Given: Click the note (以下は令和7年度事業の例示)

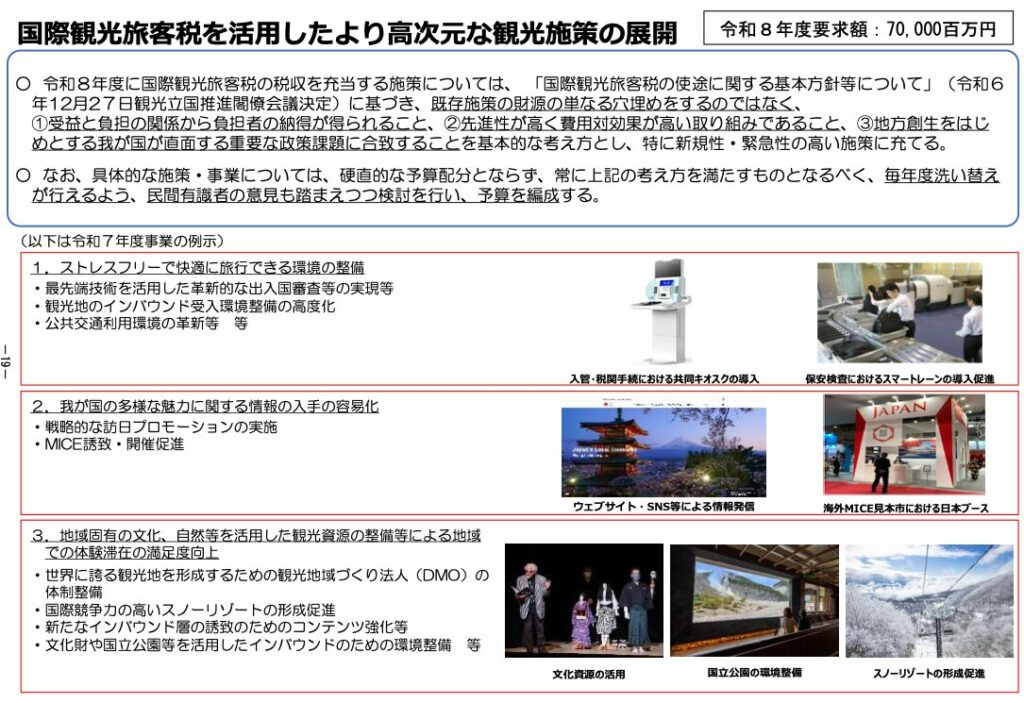Looking at the screenshot, I should (x=121, y=240).
